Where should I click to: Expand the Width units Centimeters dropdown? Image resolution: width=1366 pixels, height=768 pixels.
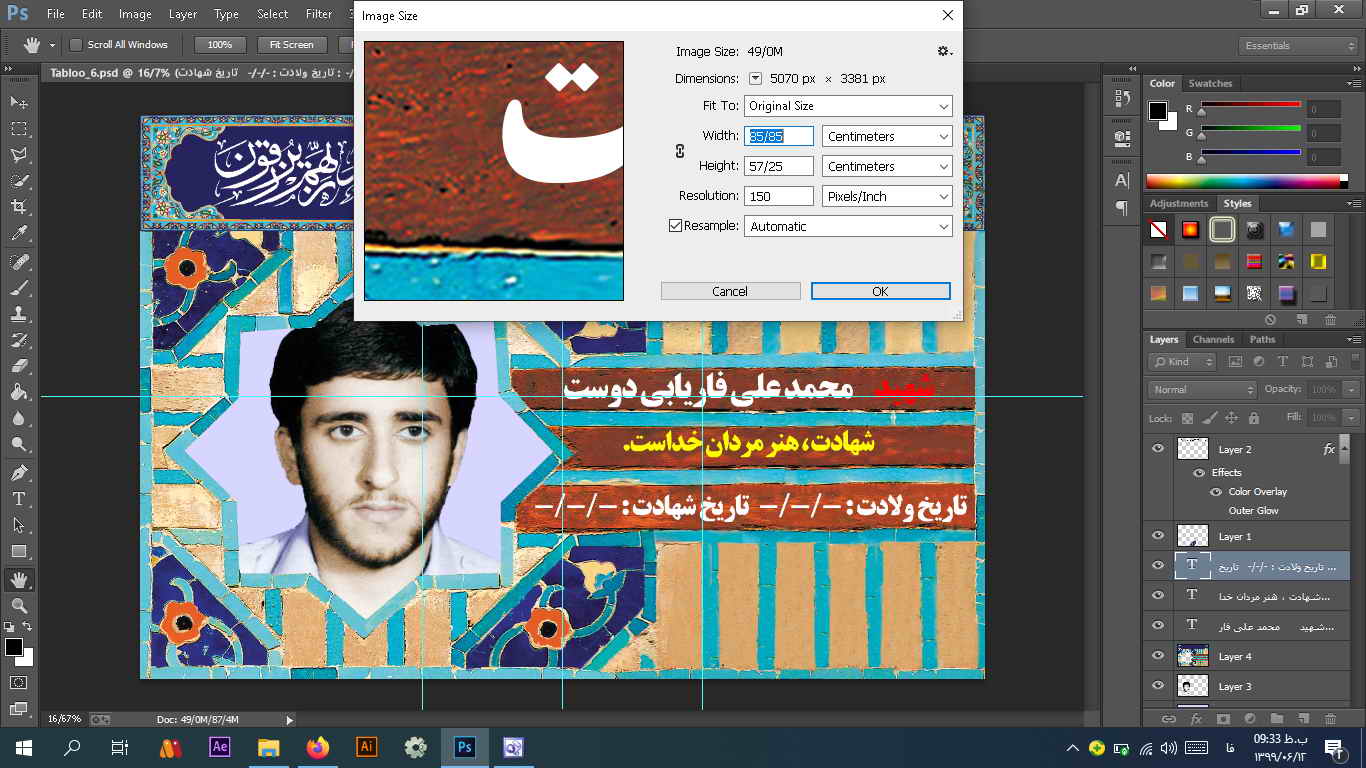tap(886, 136)
